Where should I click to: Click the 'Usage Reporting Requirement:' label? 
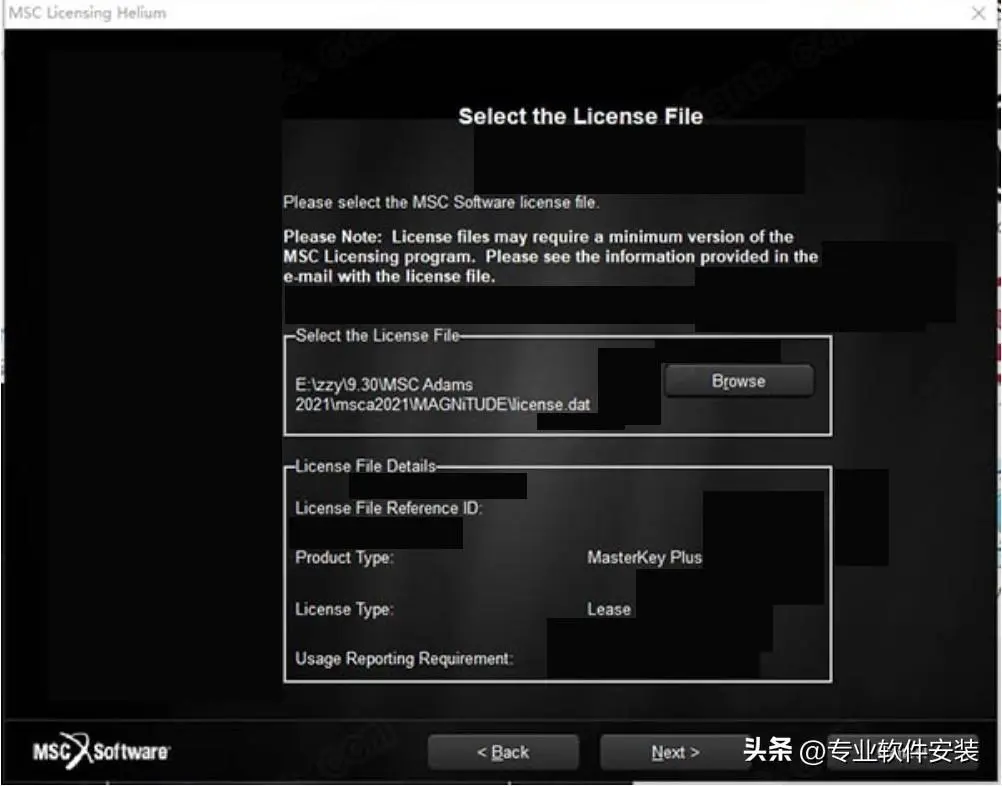tap(404, 658)
